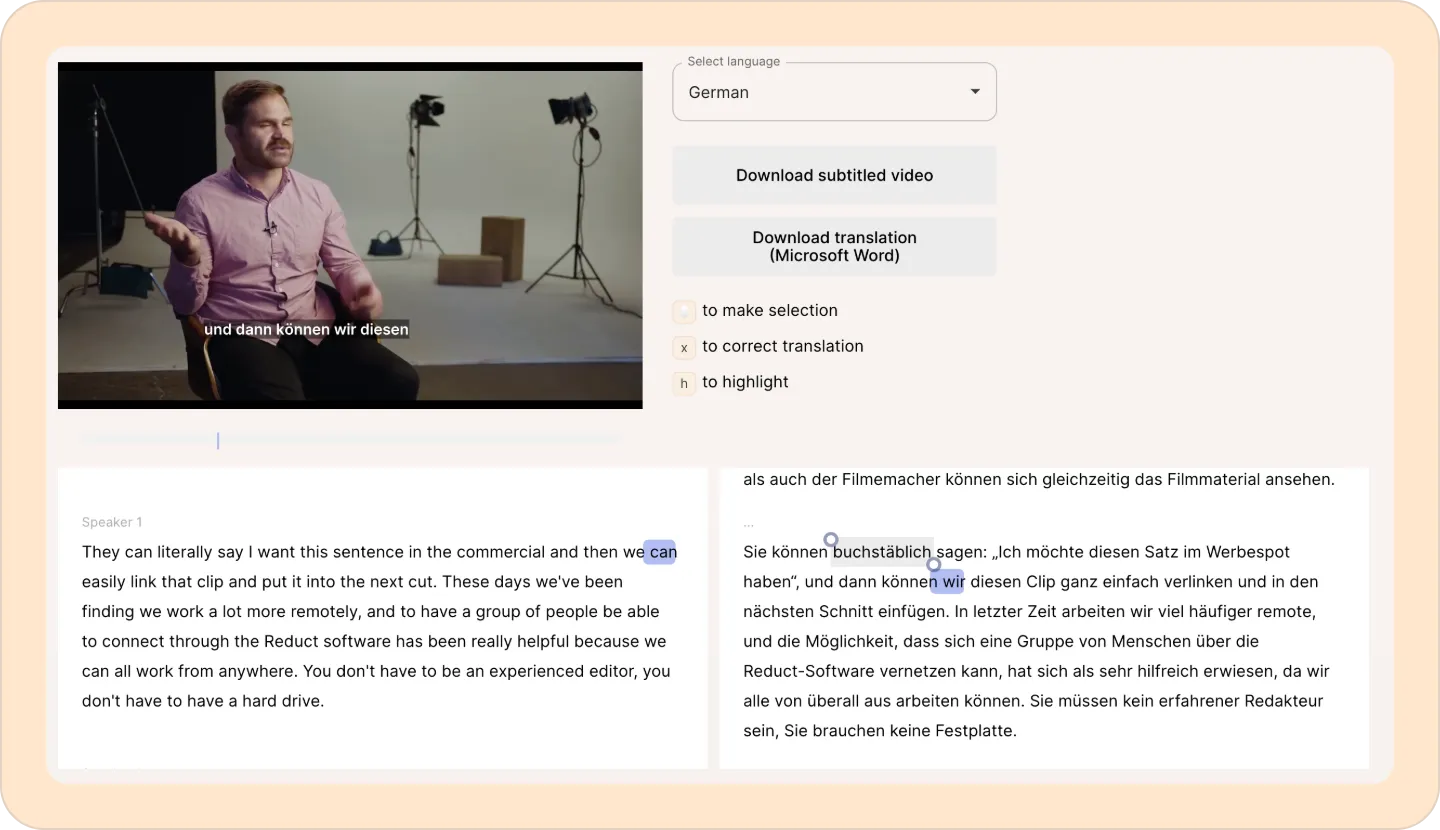Click the 'to highlight' hint text
Viewport: 1440px width, 830px height.
click(745, 382)
